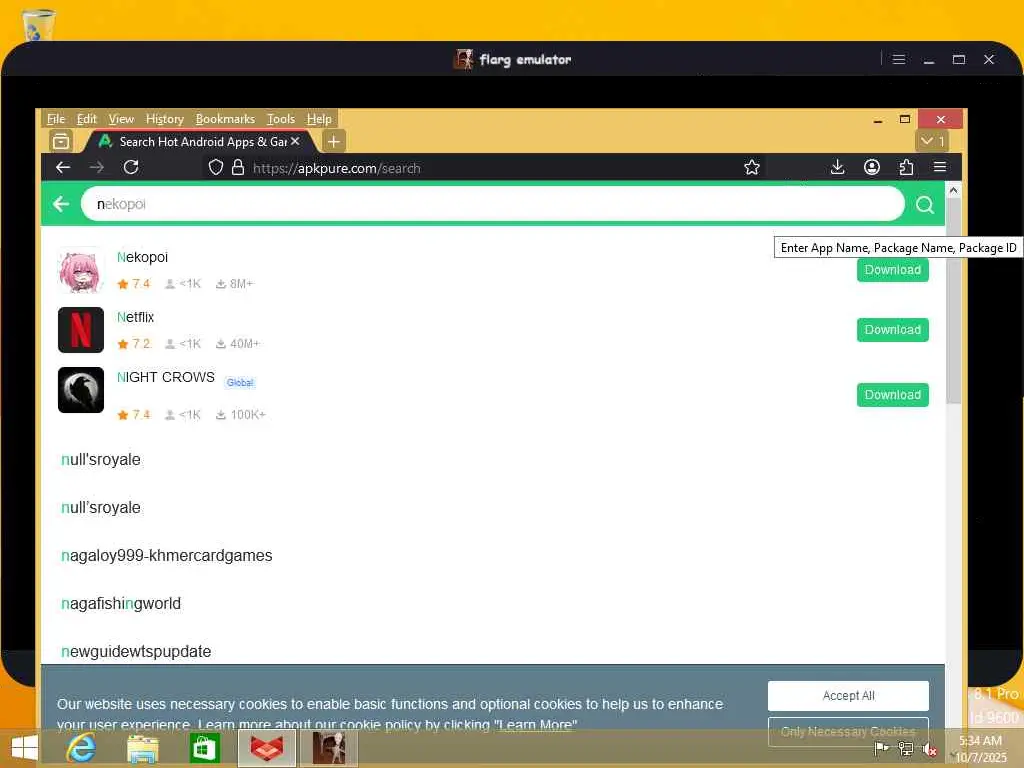
Task: Open the browser downloads panel
Action: click(837, 167)
